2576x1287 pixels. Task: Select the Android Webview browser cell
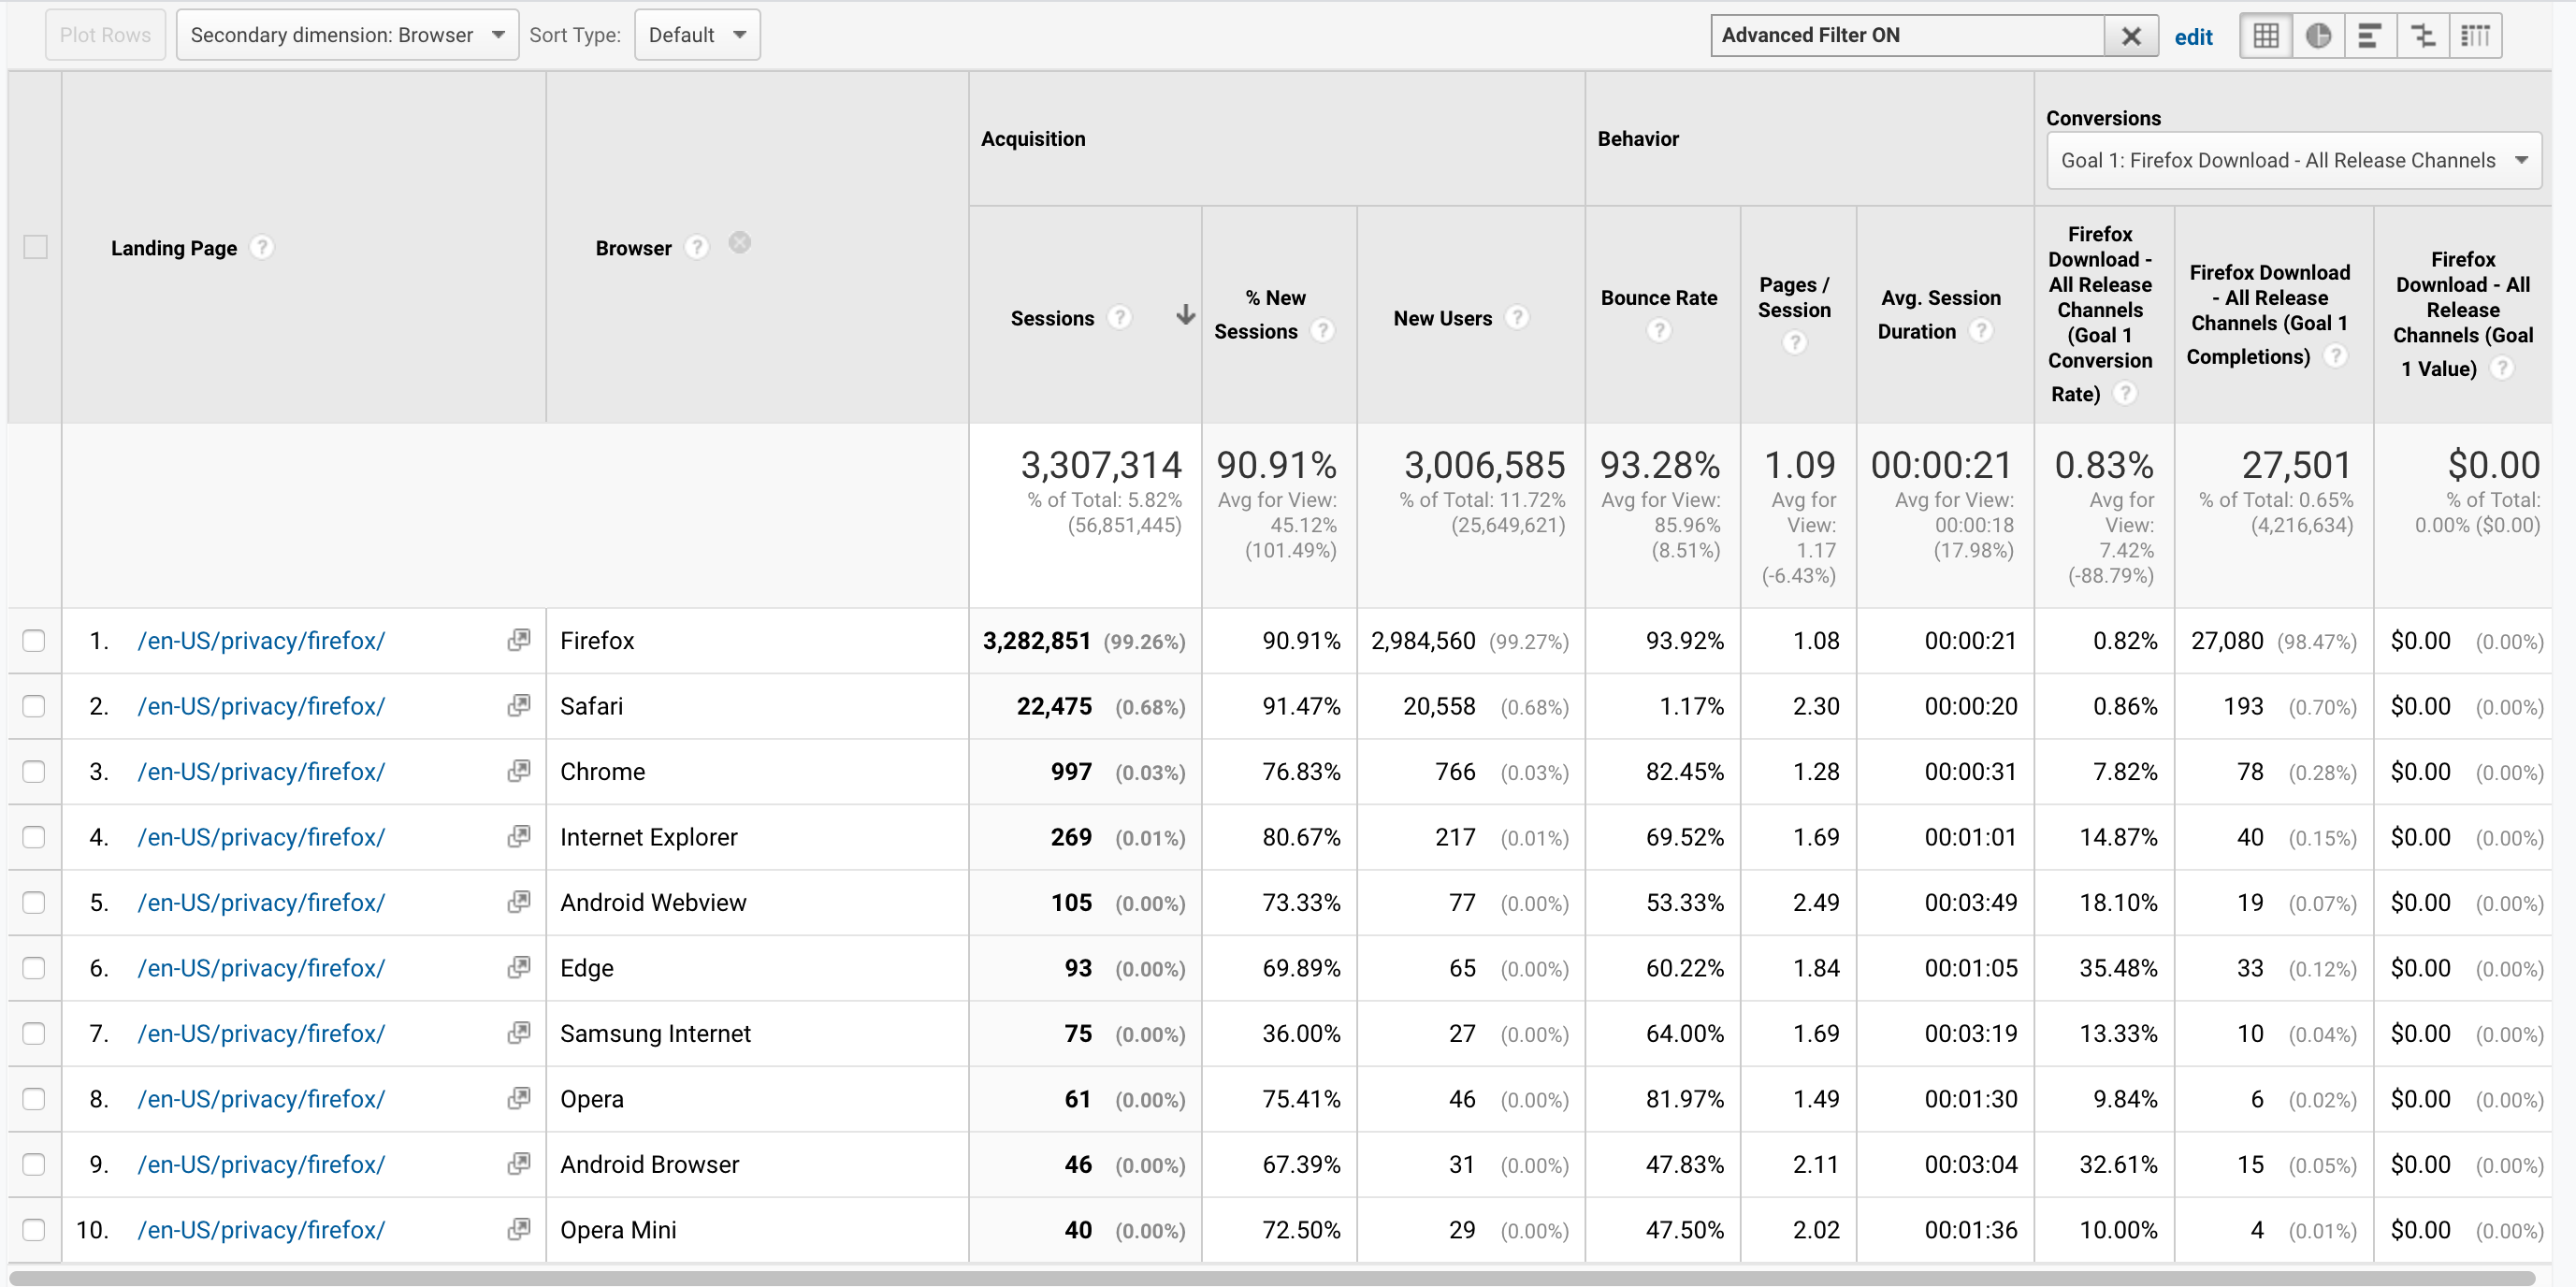pyautogui.click(x=757, y=902)
